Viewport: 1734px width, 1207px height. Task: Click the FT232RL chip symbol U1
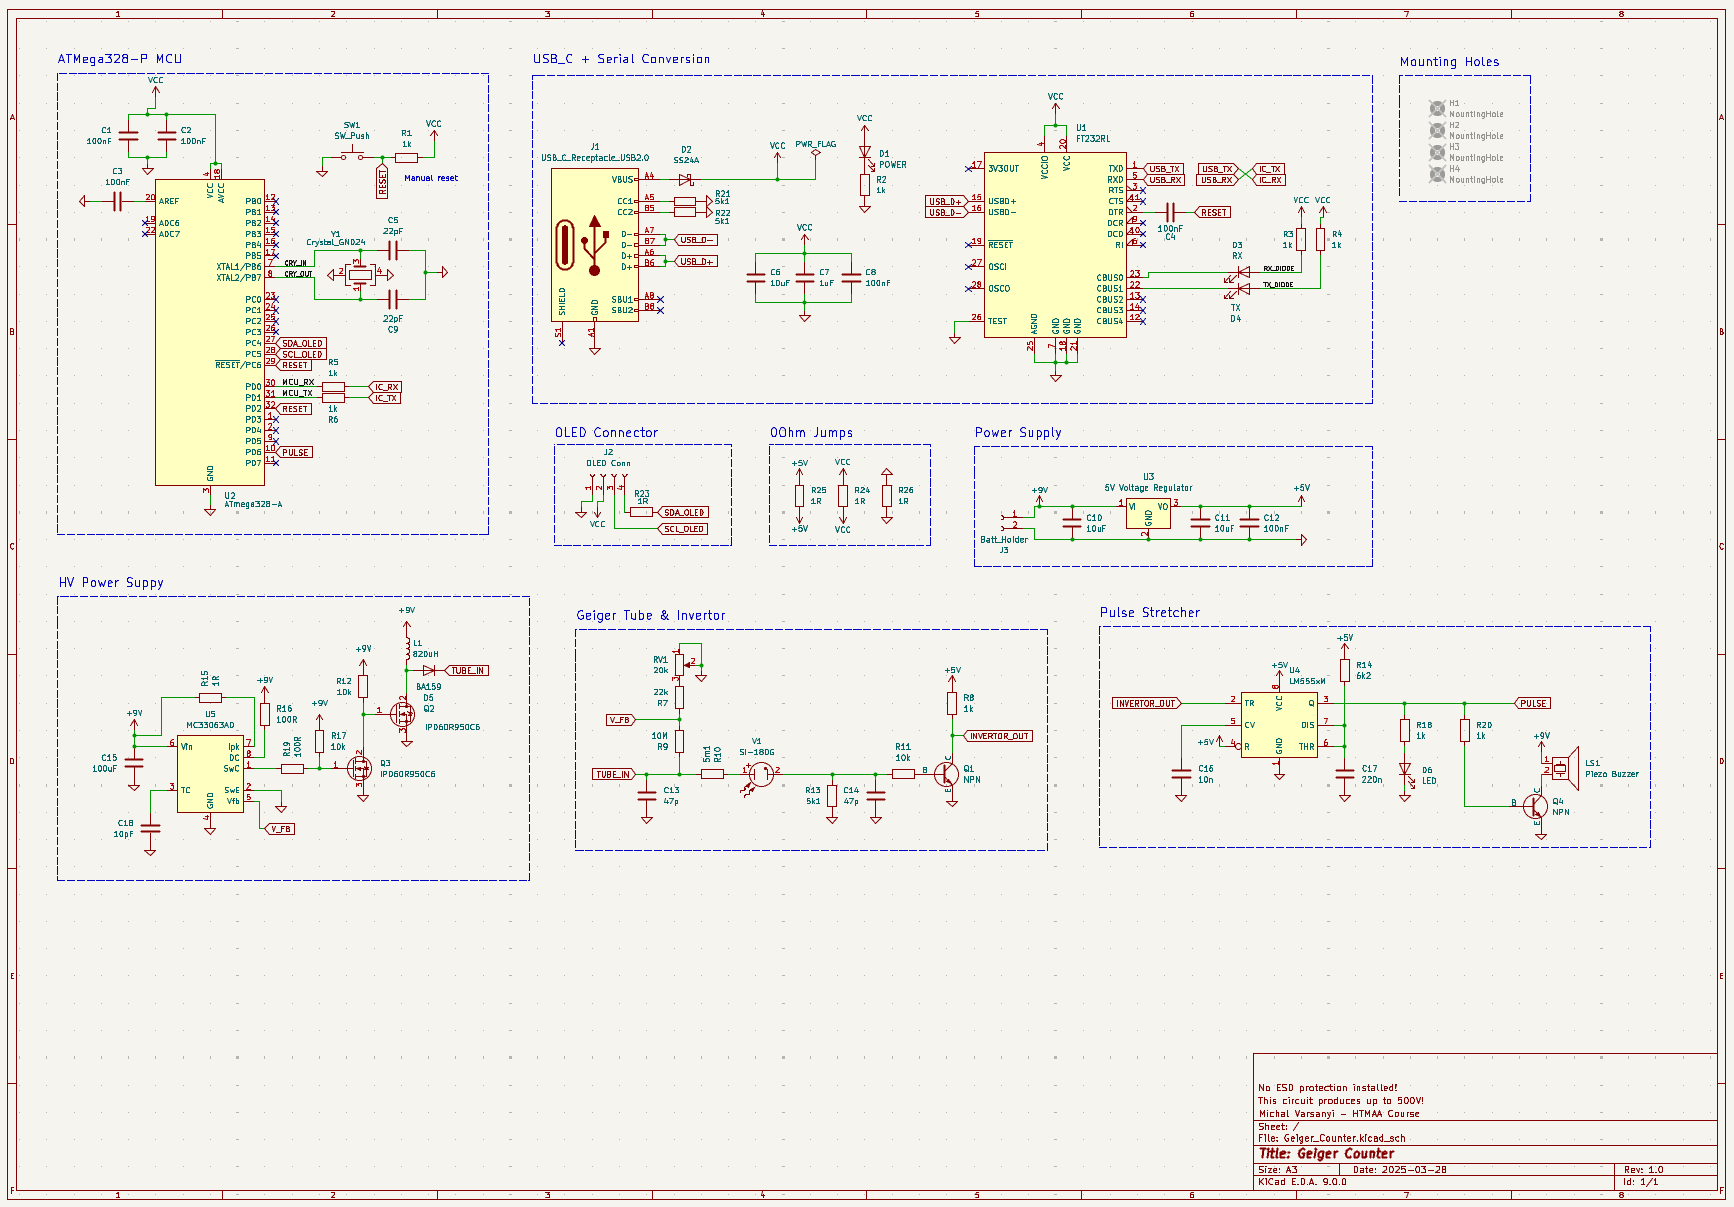click(1054, 245)
